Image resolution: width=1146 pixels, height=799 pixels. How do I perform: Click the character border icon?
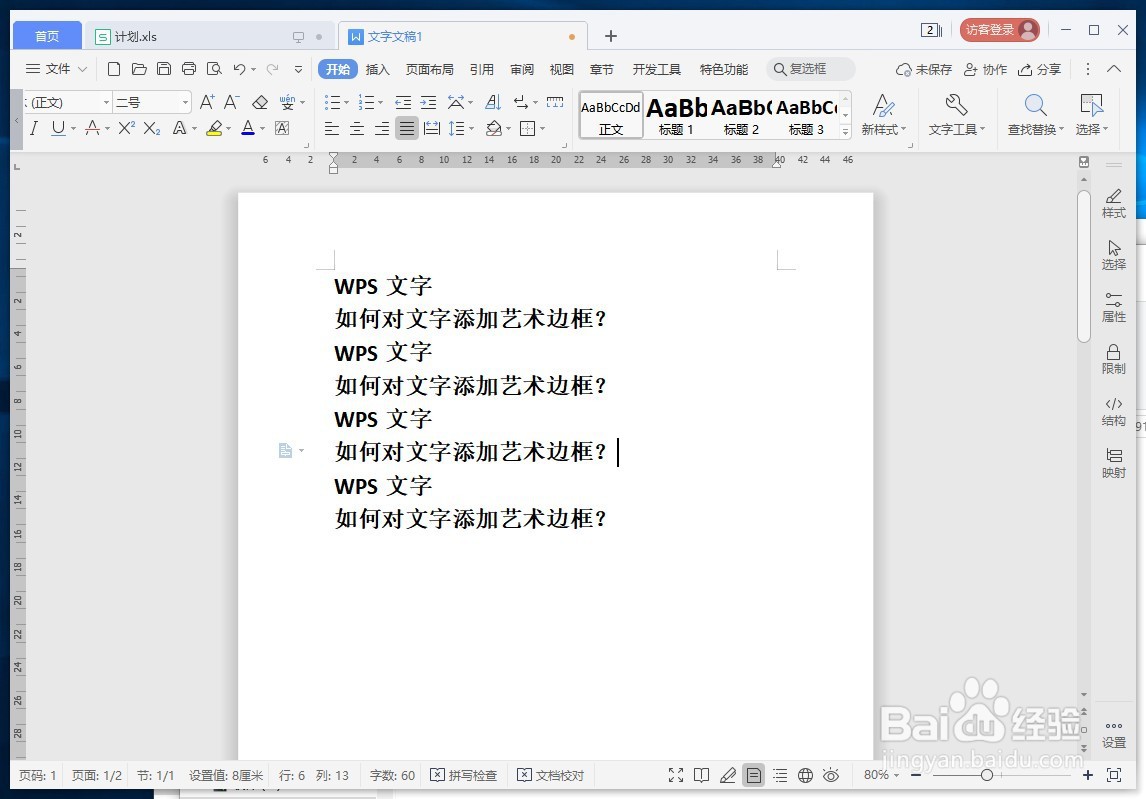pos(282,129)
